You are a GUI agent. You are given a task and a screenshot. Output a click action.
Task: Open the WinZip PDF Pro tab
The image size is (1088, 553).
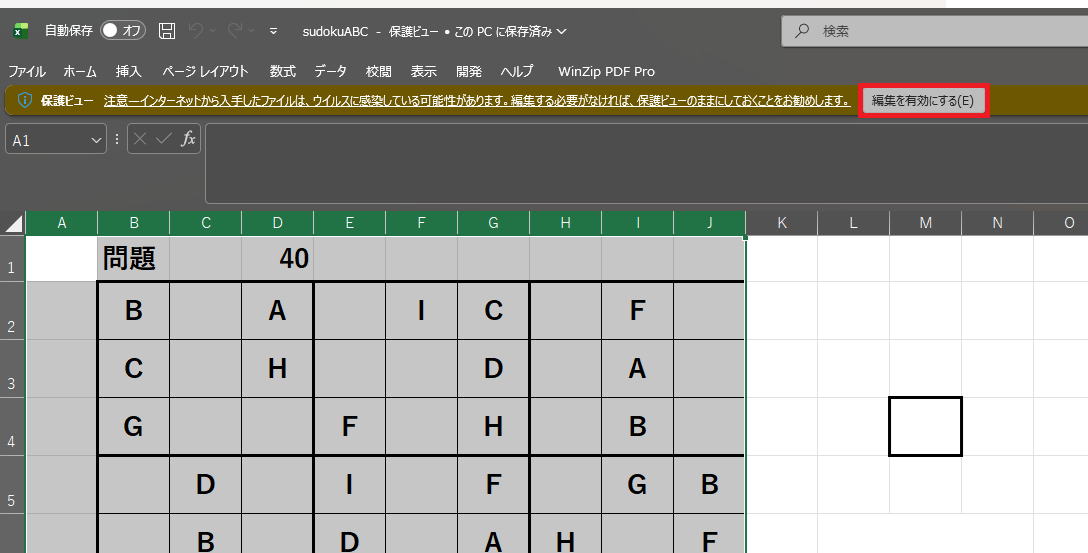tap(606, 71)
